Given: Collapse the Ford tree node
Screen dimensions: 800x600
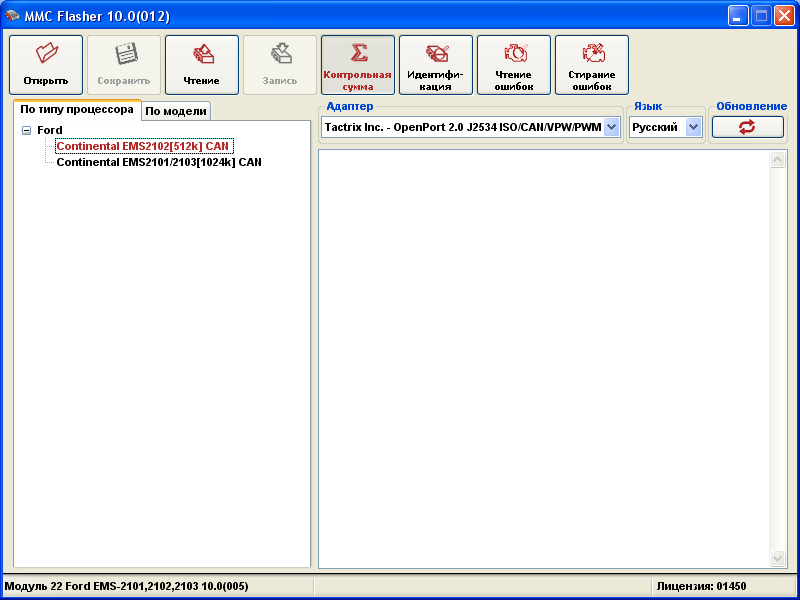Looking at the screenshot, I should [26, 131].
